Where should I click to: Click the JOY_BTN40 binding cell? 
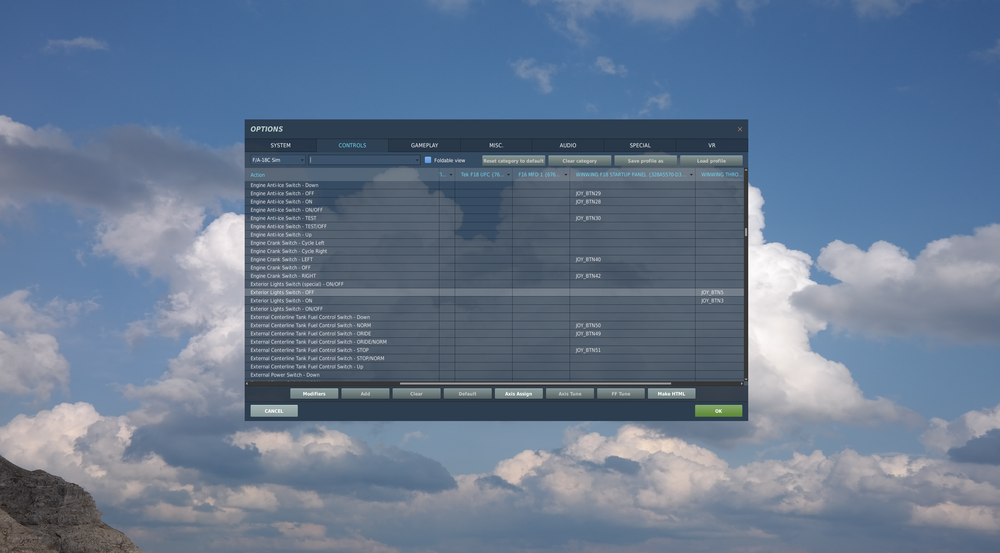point(632,260)
